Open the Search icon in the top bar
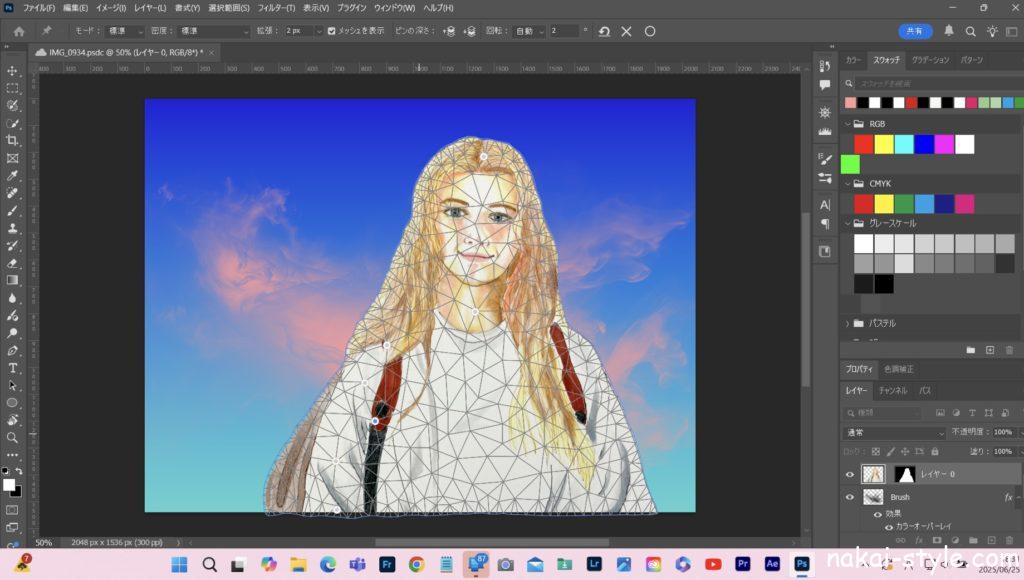This screenshot has width=1024, height=580. pos(970,31)
